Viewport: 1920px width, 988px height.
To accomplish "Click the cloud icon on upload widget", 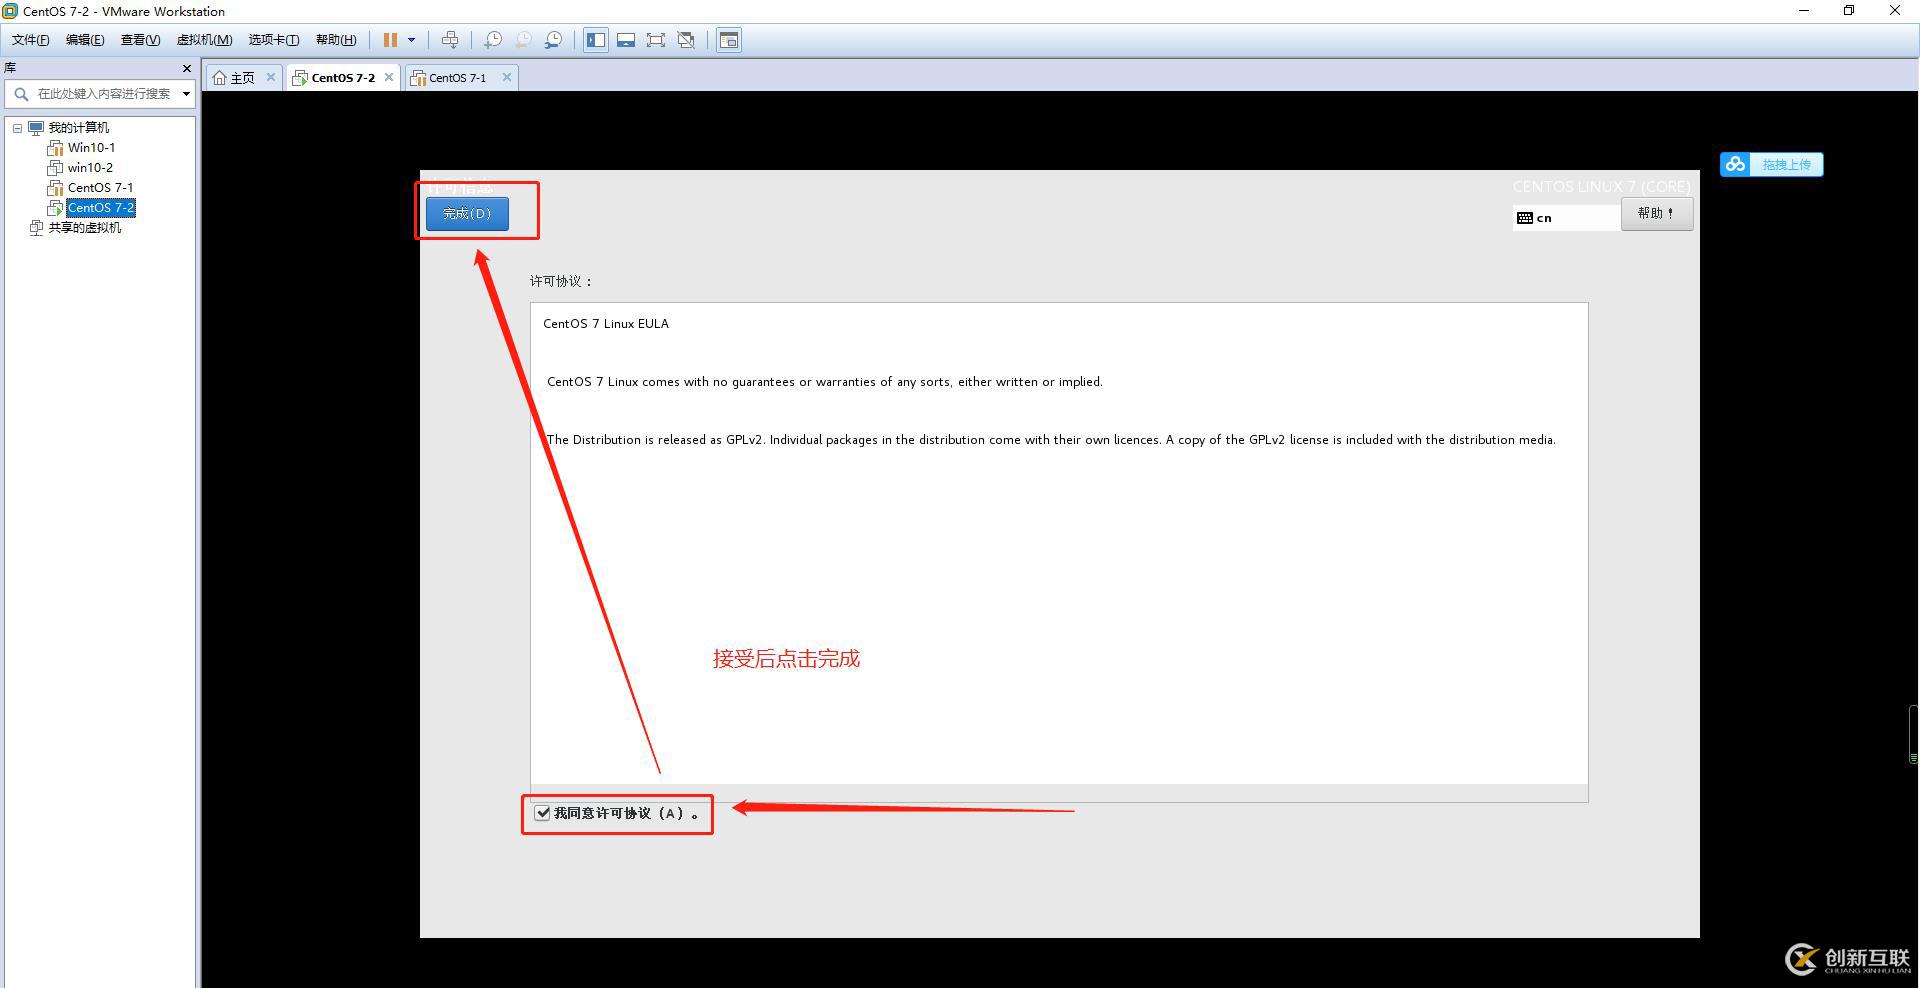I will 1735,165.
